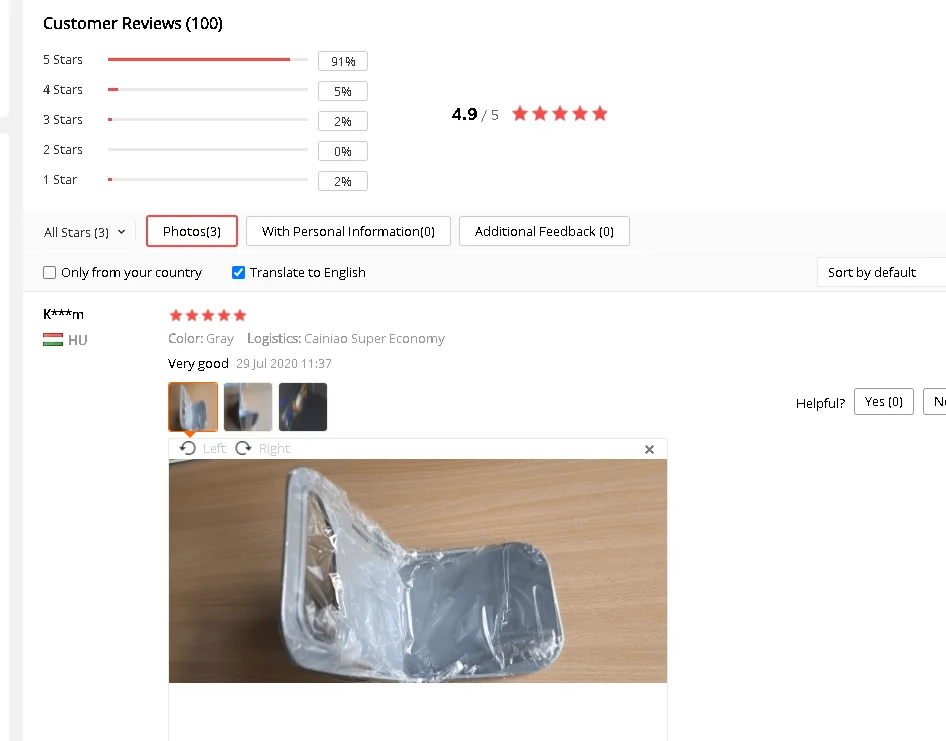Open the third review photo thumbnail
The height and width of the screenshot is (741, 946).
click(303, 407)
